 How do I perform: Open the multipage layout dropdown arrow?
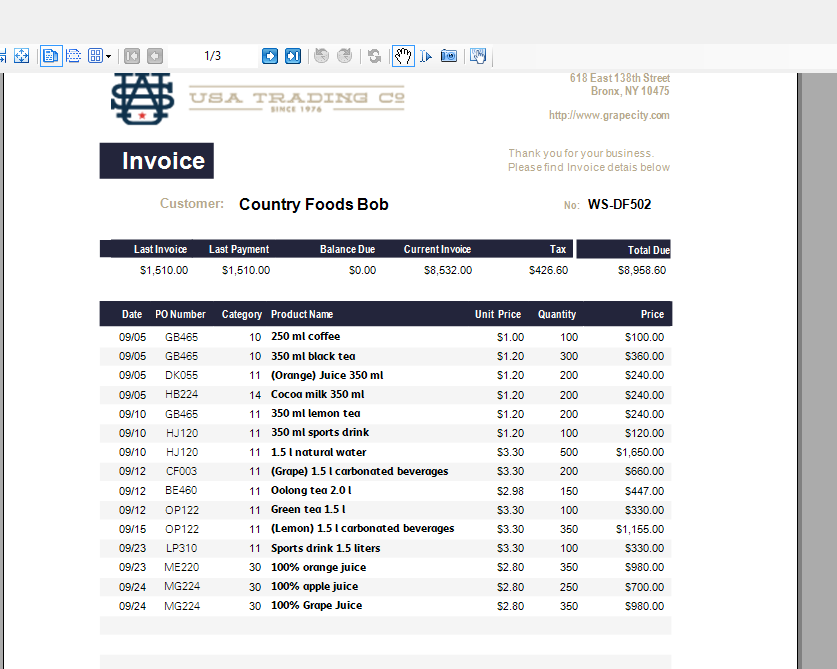pyautogui.click(x=108, y=56)
